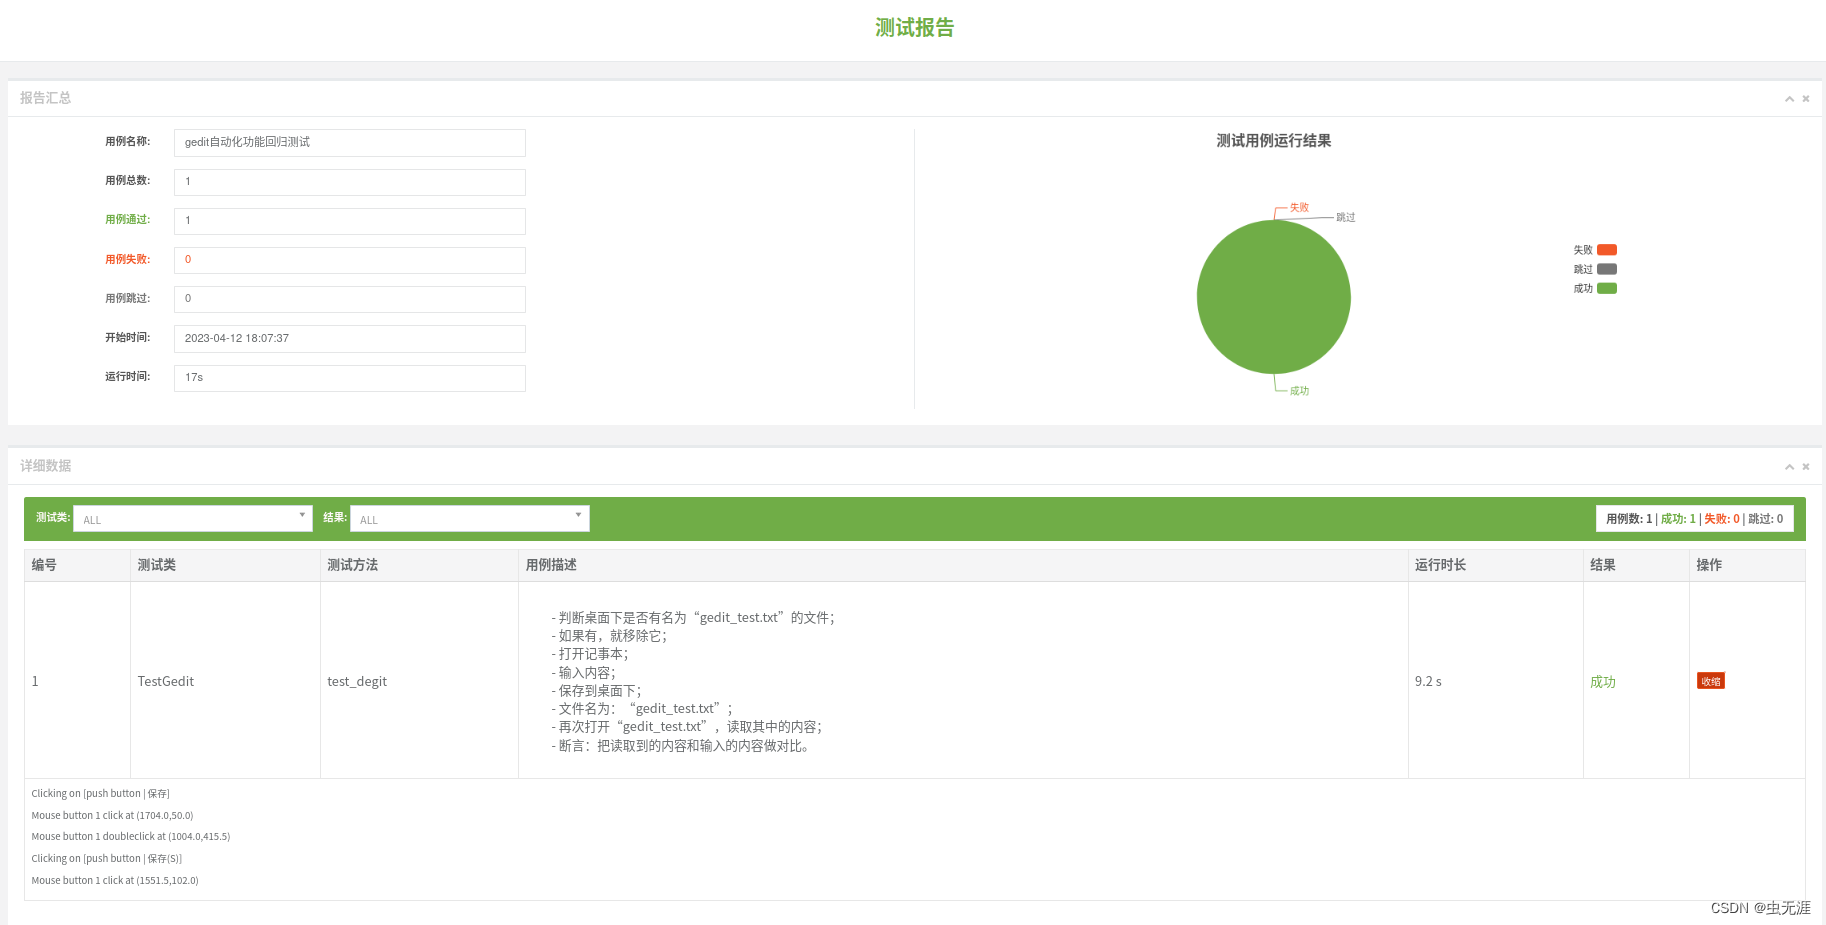Click the 操作 column header
This screenshot has height=925, width=1826.
click(1747, 565)
